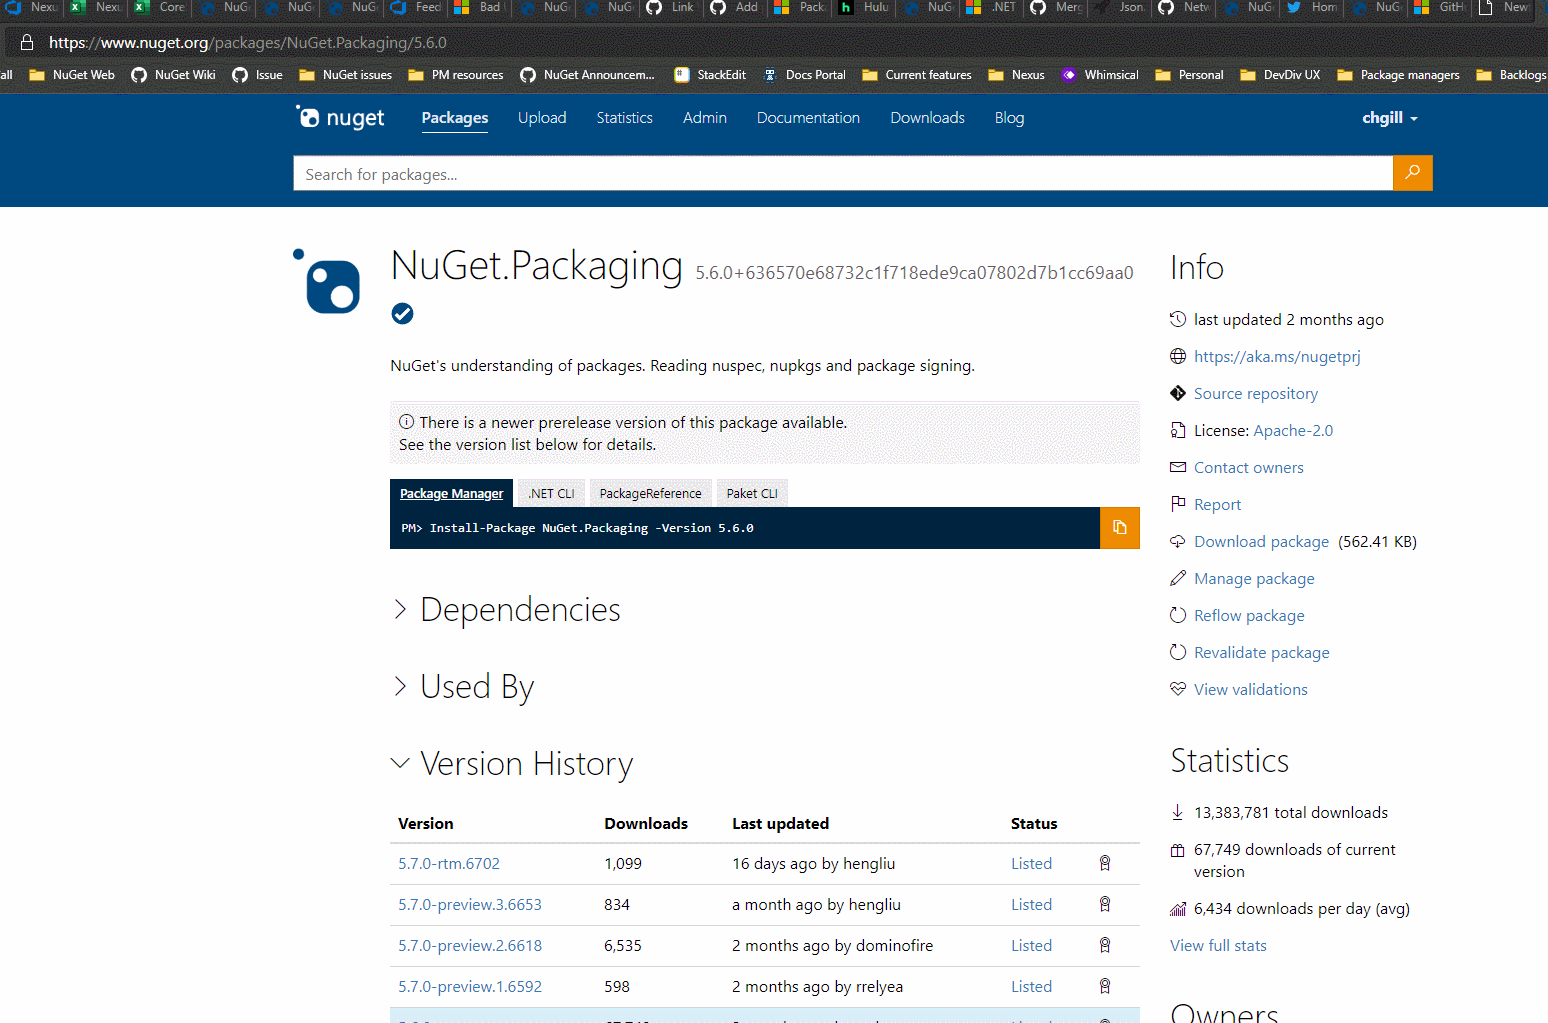Click the license document icon
This screenshot has width=1548, height=1023.
pos(1178,430)
